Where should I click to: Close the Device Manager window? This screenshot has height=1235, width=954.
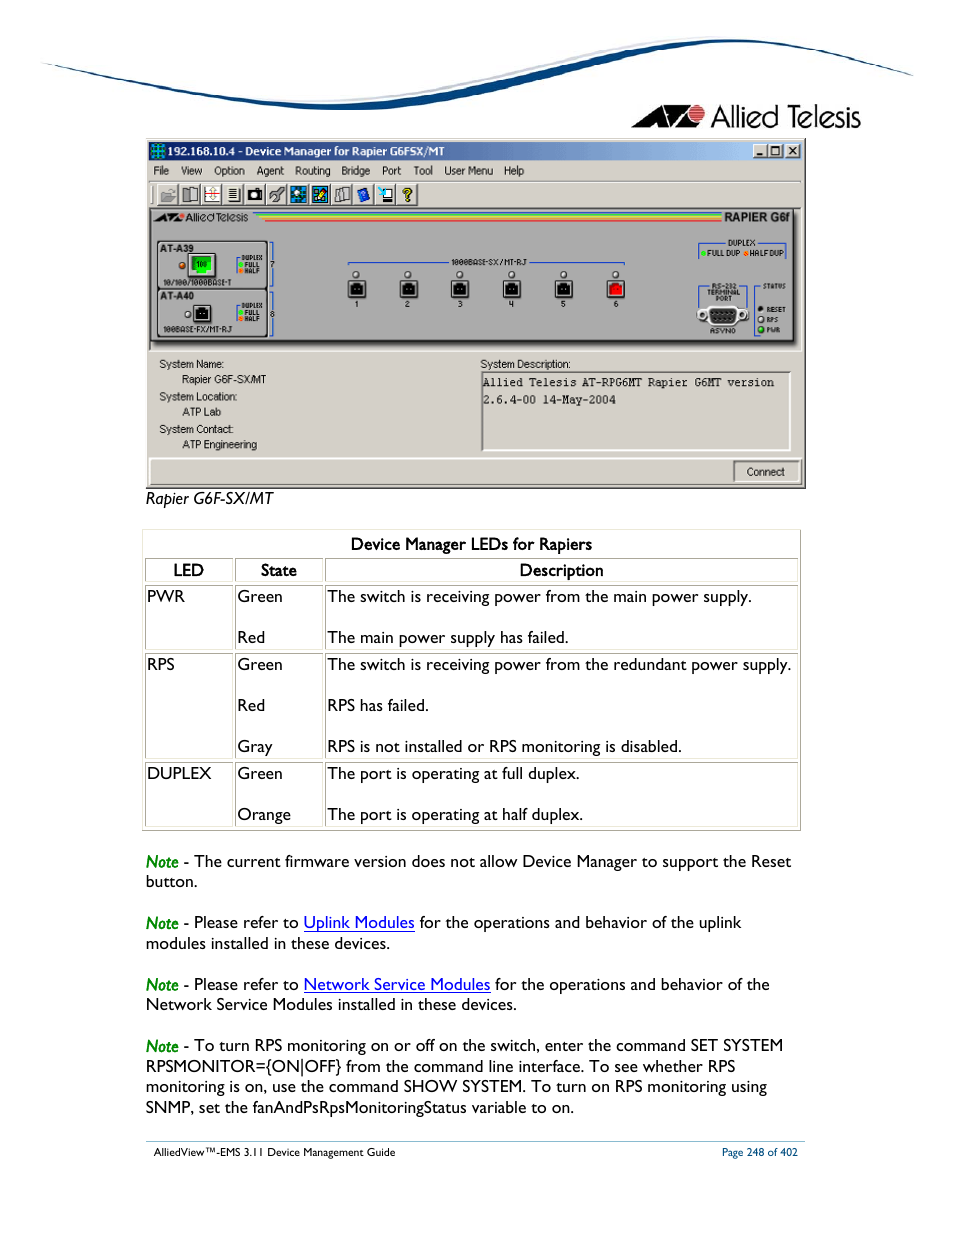(x=793, y=151)
